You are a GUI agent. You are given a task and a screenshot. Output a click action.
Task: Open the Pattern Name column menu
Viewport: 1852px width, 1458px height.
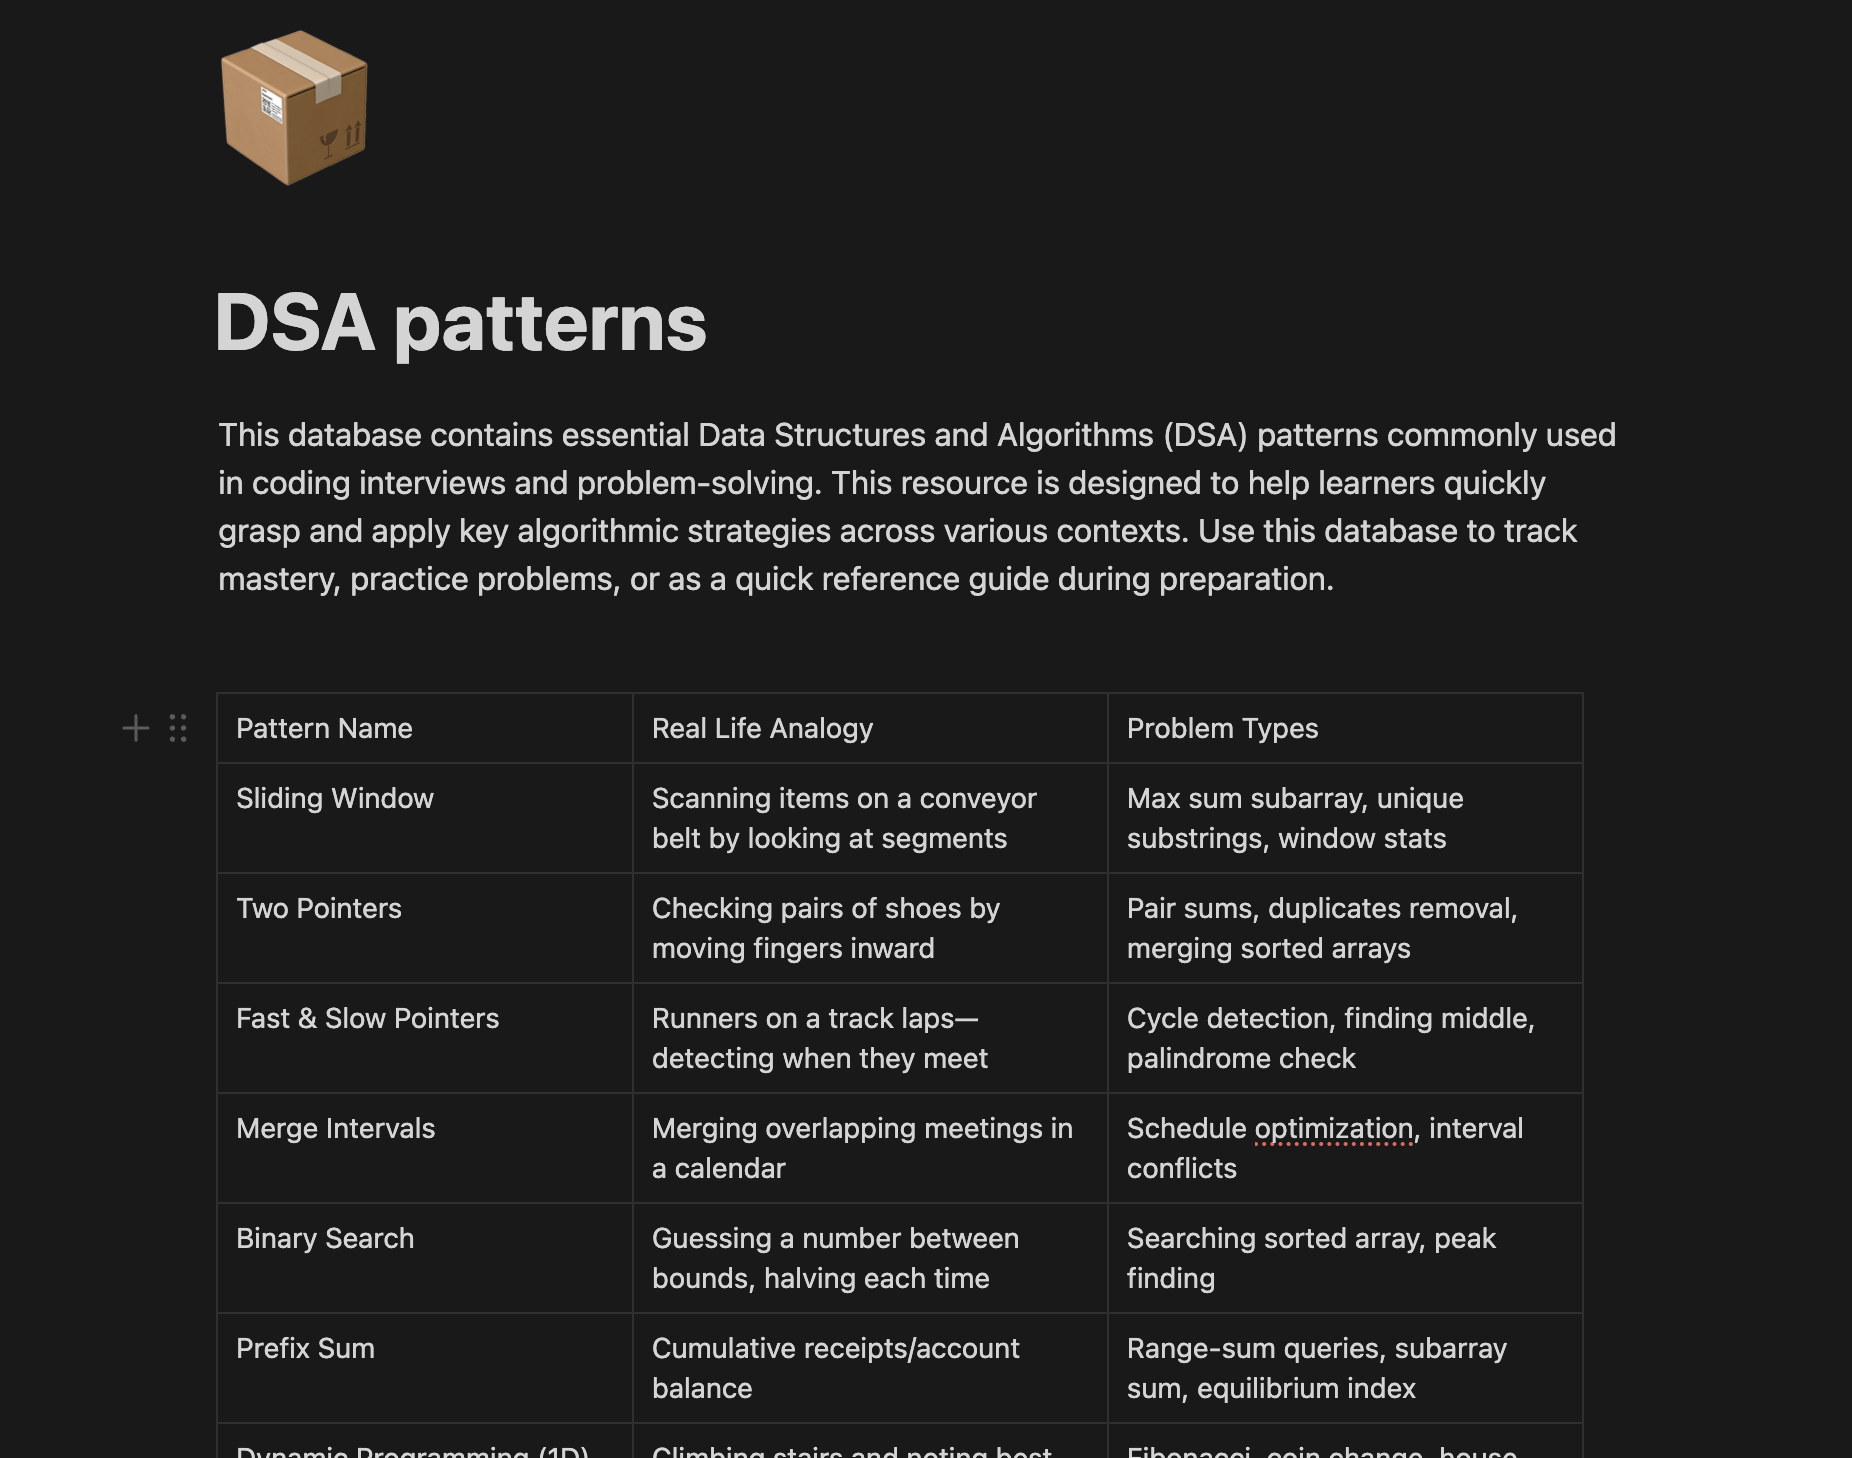324,728
